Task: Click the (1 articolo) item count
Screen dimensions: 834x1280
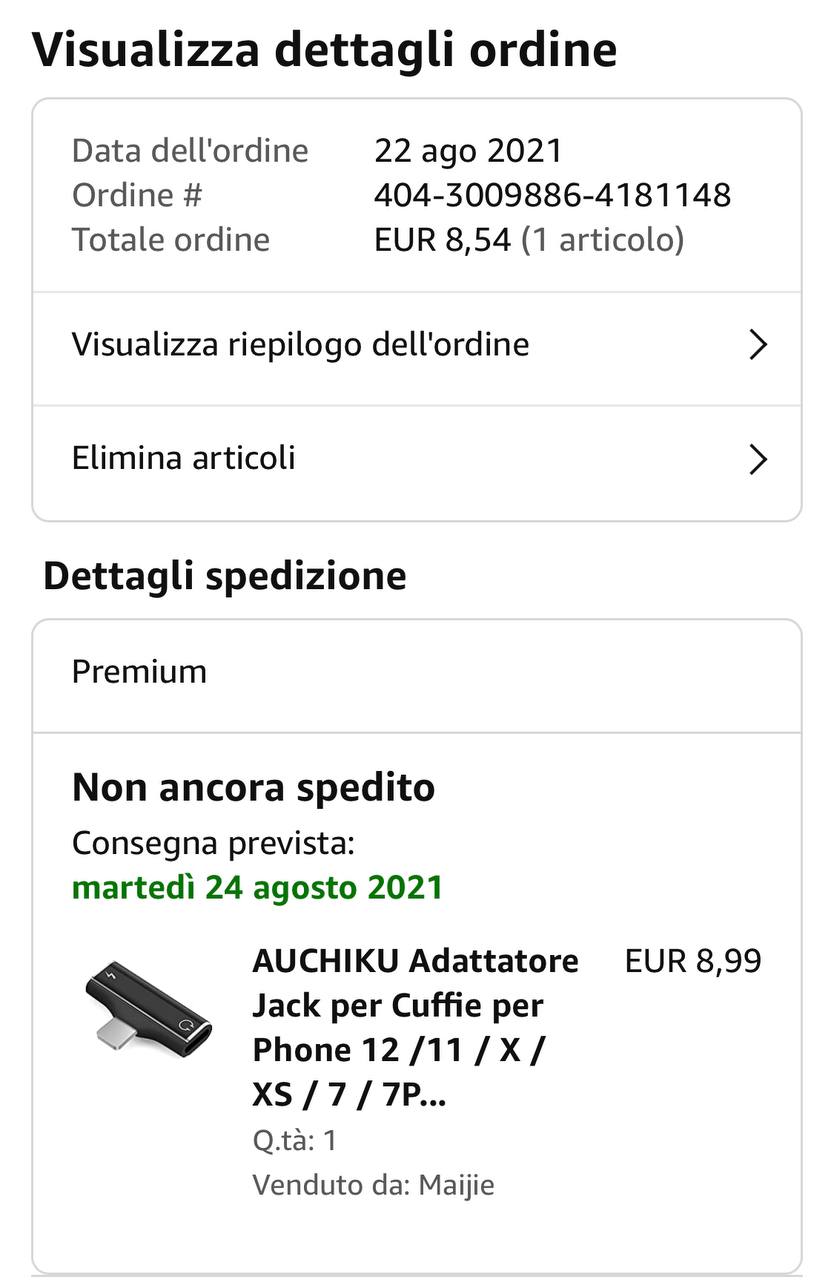Action: coord(602,240)
